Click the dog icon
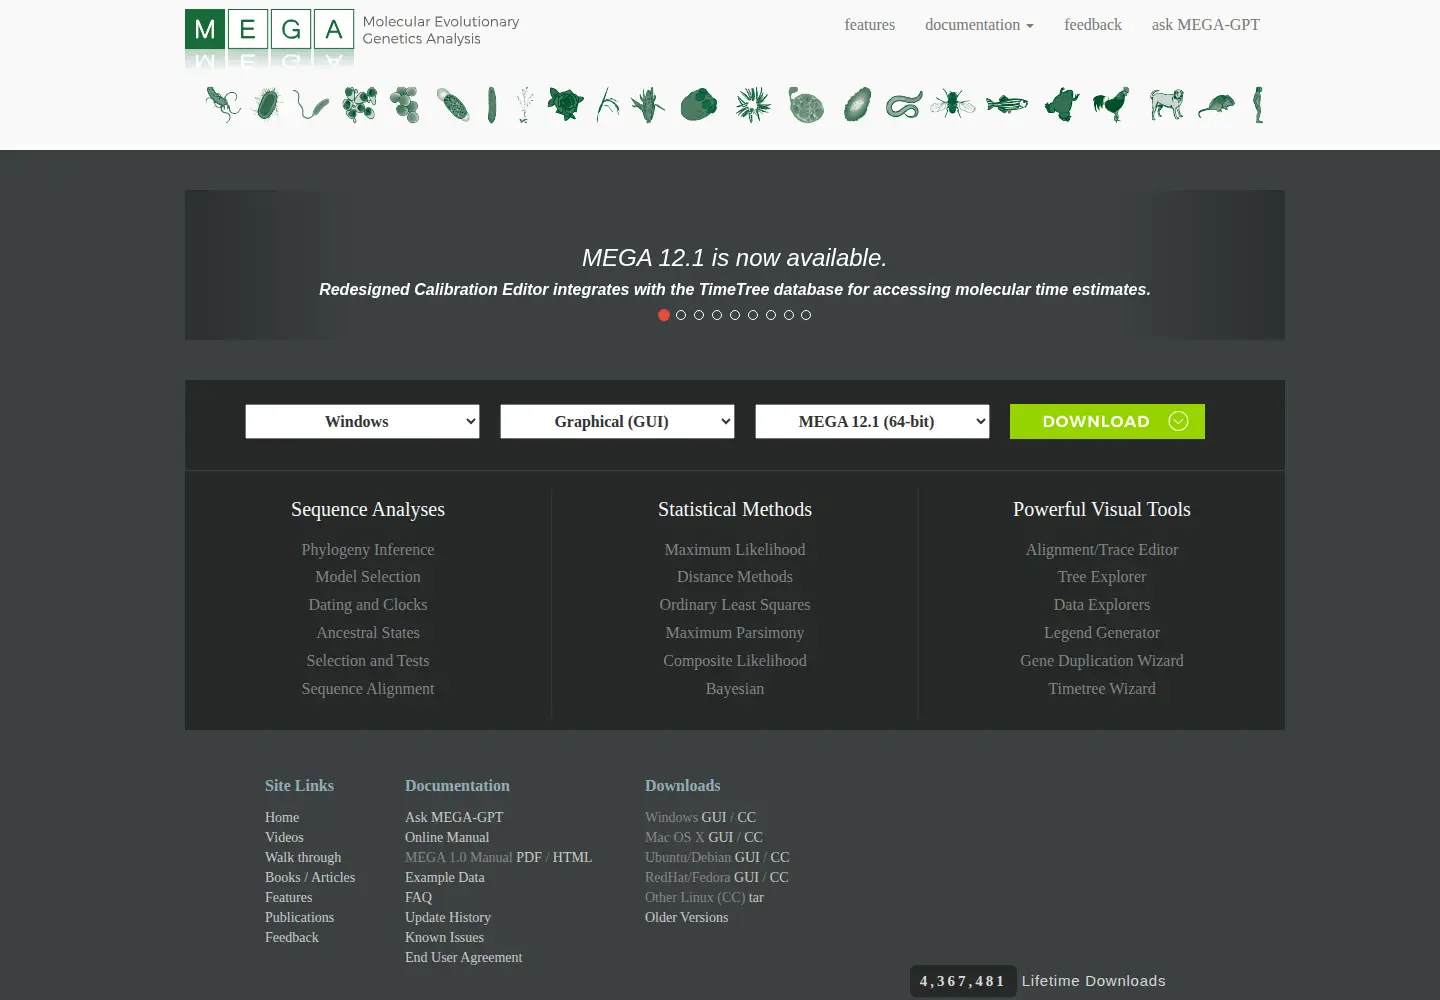Screen dimensions: 1440x1000 coord(1166,104)
